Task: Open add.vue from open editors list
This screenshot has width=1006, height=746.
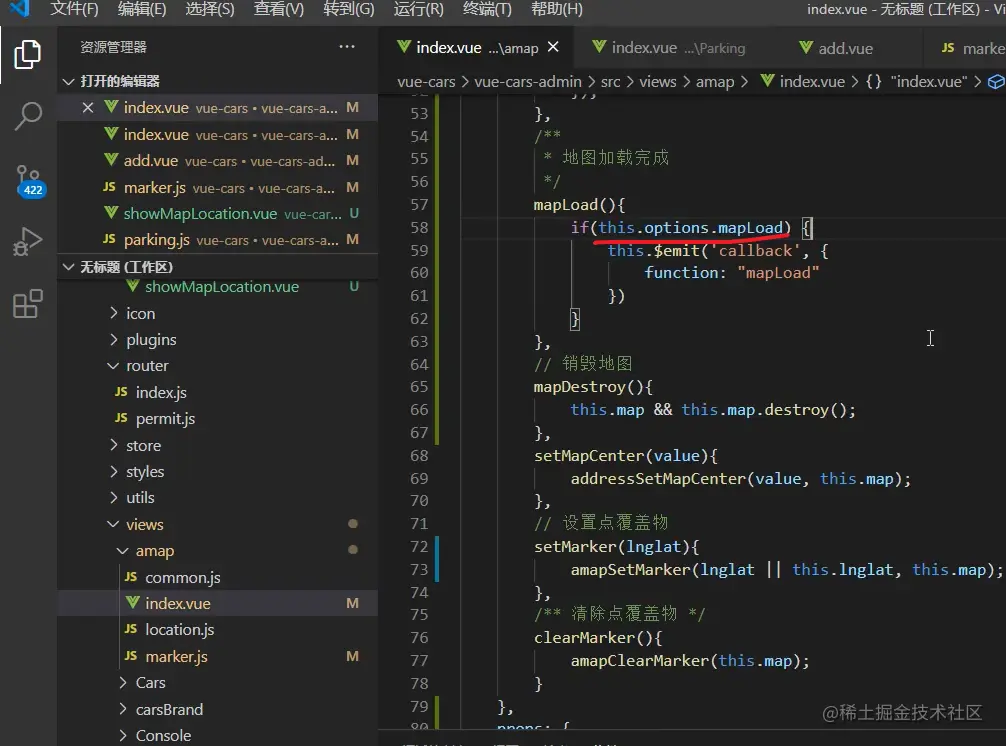Action: (217, 160)
